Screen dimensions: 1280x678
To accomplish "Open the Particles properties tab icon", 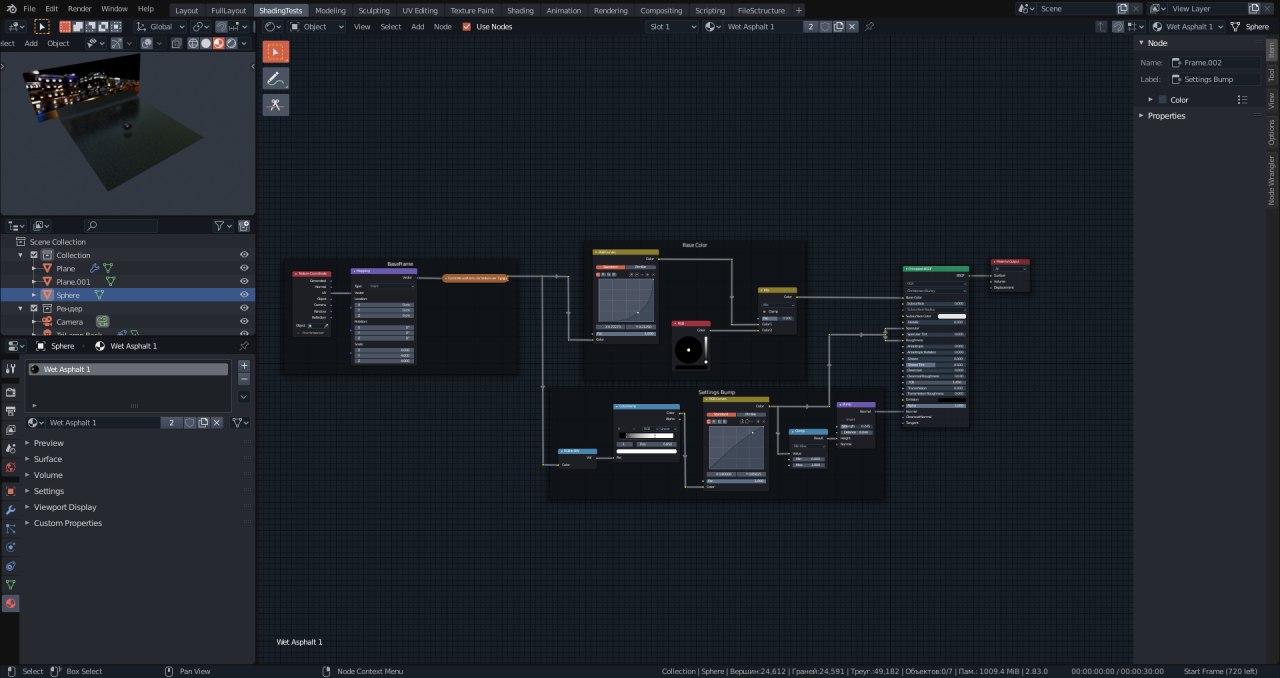I will (10, 528).
